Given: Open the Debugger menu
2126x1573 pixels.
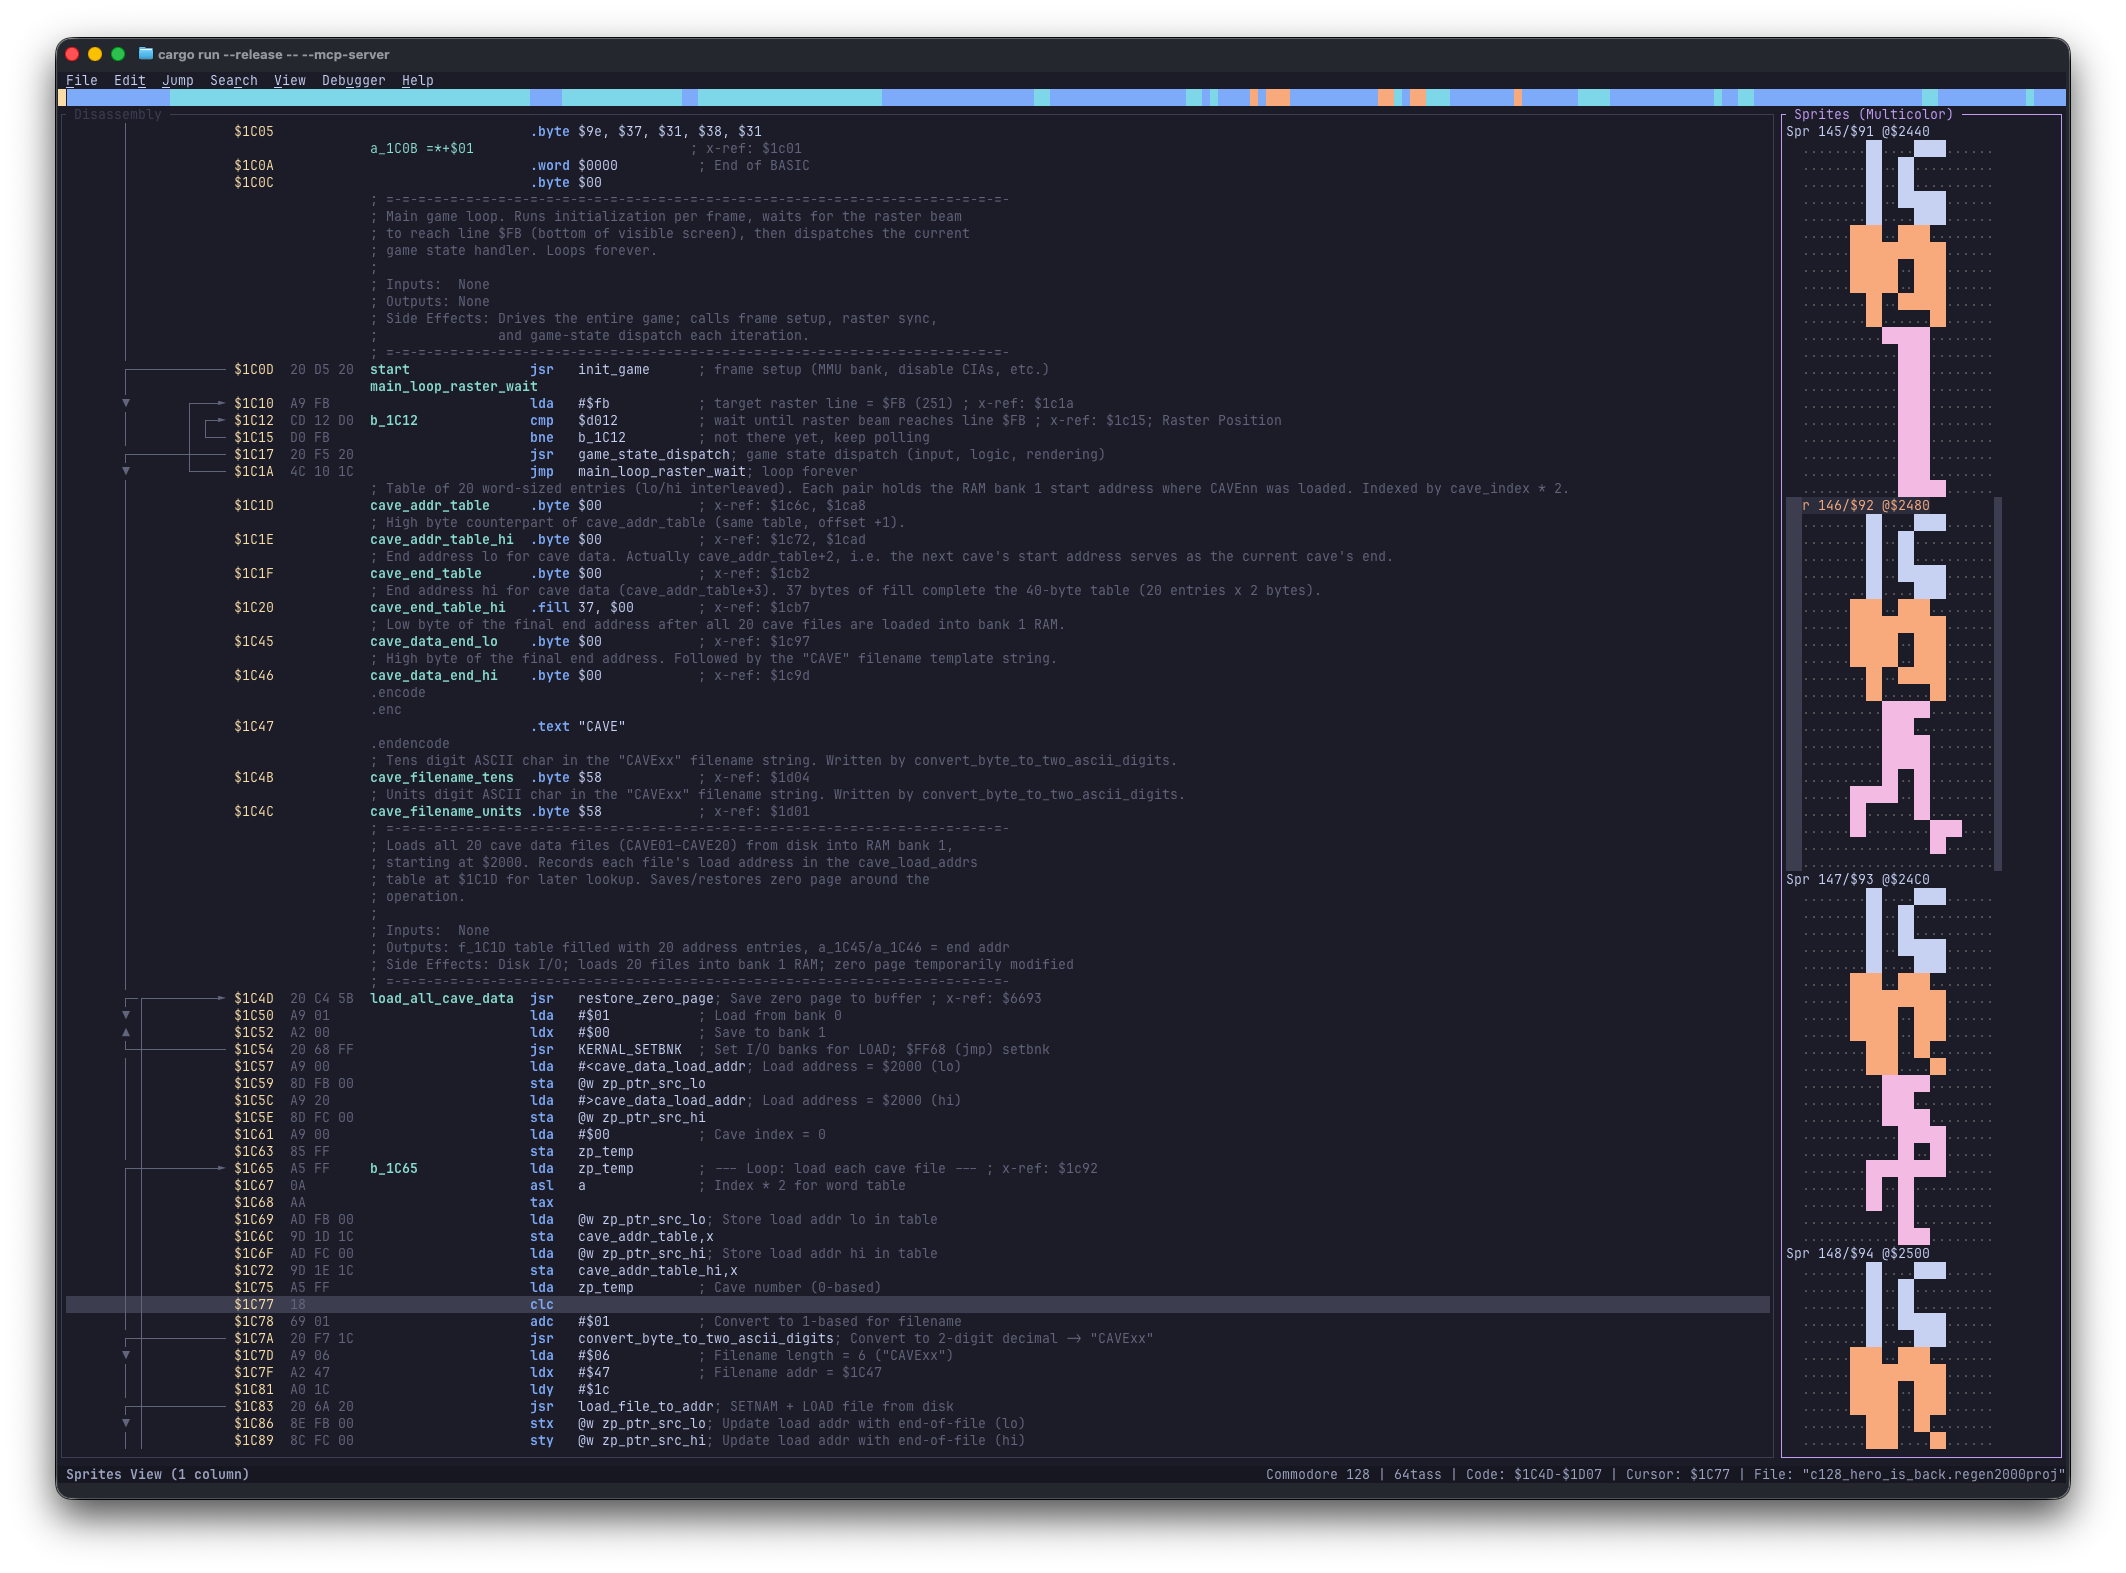Looking at the screenshot, I should (353, 80).
